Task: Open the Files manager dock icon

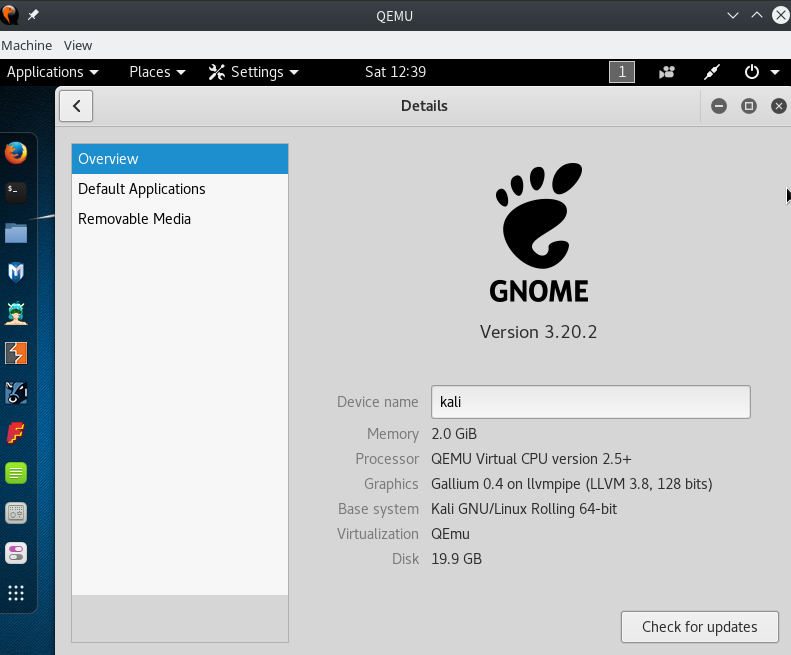Action: [x=16, y=233]
